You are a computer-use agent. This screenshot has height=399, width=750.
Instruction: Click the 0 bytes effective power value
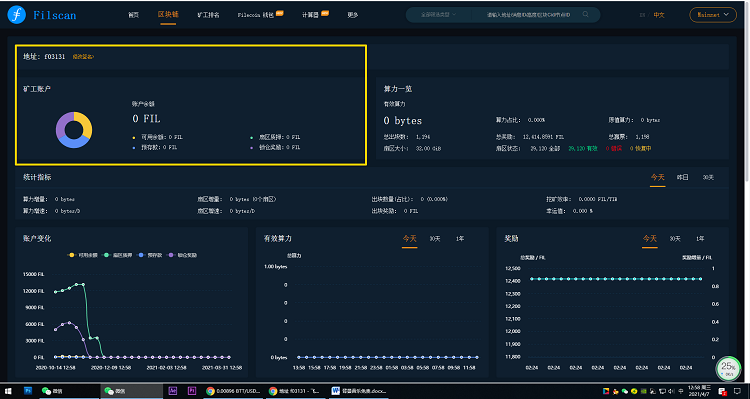[x=402, y=121]
